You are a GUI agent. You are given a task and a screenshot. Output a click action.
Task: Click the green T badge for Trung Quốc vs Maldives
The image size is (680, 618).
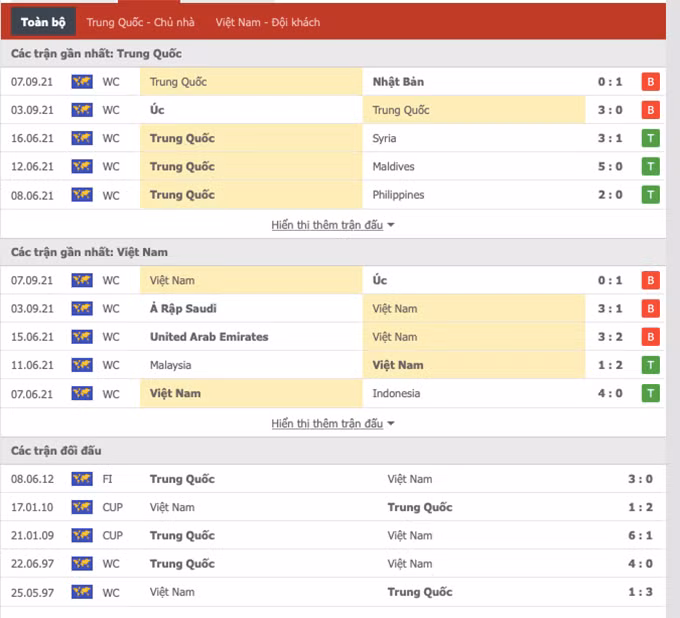point(650,166)
